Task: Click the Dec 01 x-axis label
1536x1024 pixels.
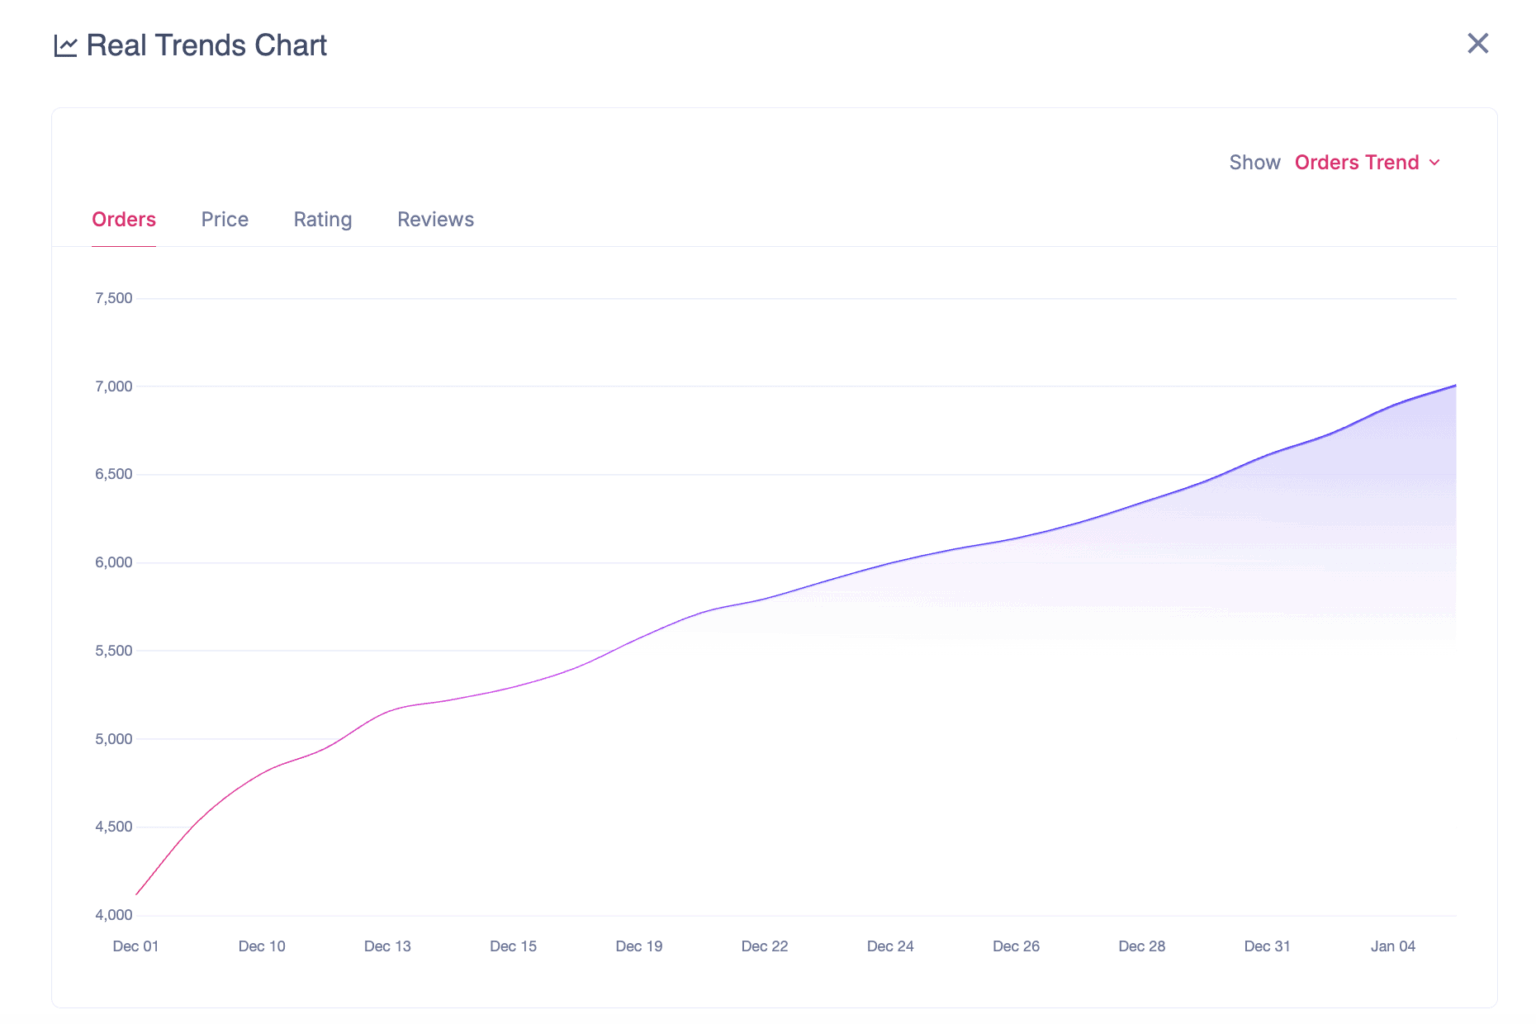Action: click(x=136, y=946)
